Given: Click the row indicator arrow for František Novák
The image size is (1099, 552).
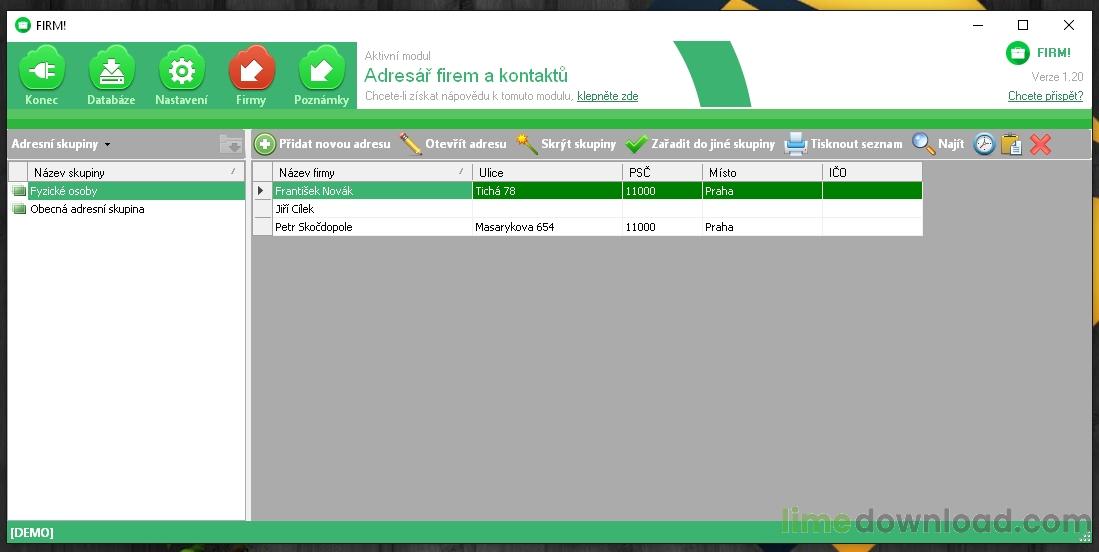Looking at the screenshot, I should 262,191.
